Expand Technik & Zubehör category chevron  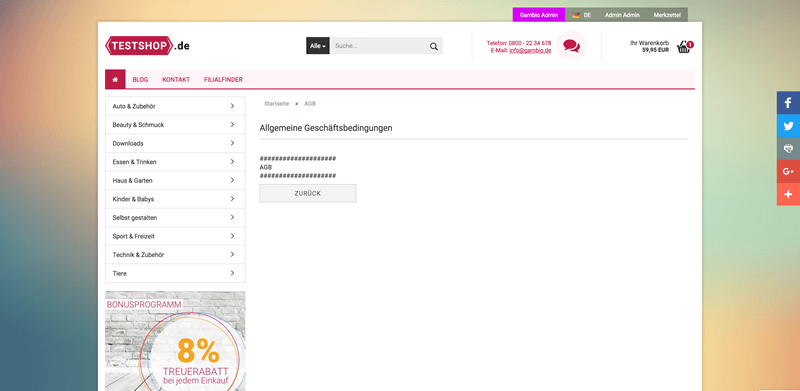point(232,255)
